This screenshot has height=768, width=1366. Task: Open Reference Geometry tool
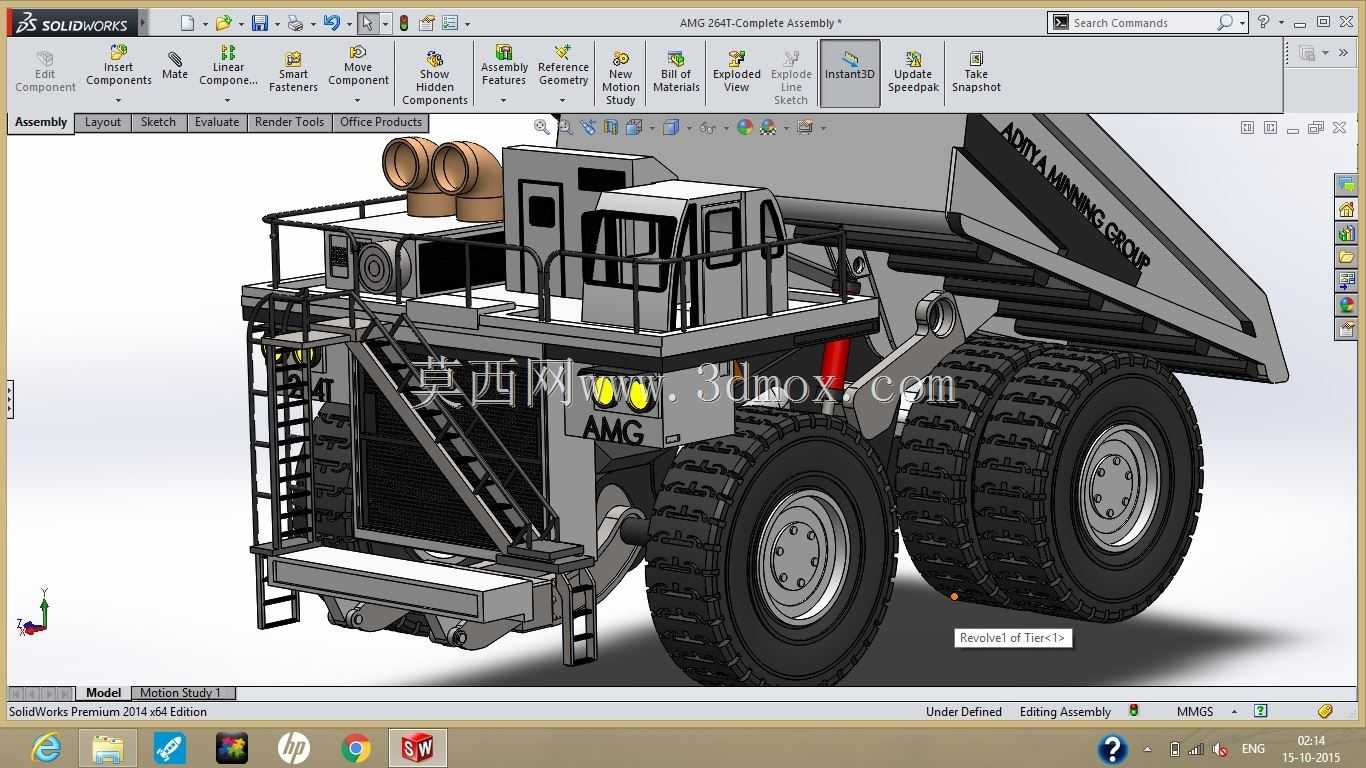tap(563, 66)
